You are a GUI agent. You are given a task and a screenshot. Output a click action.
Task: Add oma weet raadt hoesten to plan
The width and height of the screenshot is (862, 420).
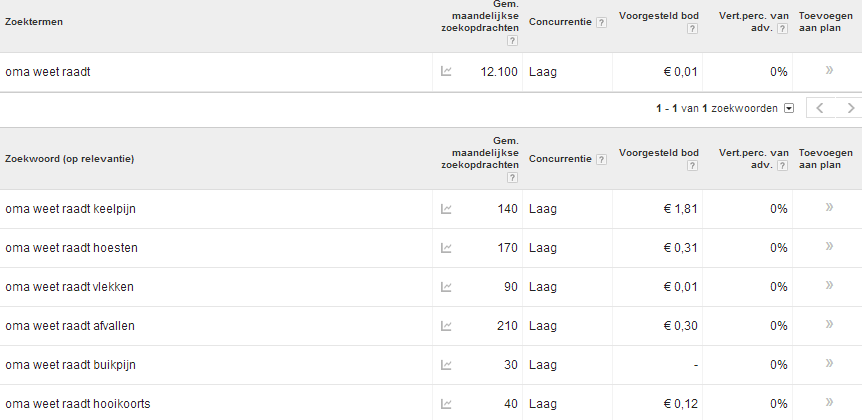829,246
